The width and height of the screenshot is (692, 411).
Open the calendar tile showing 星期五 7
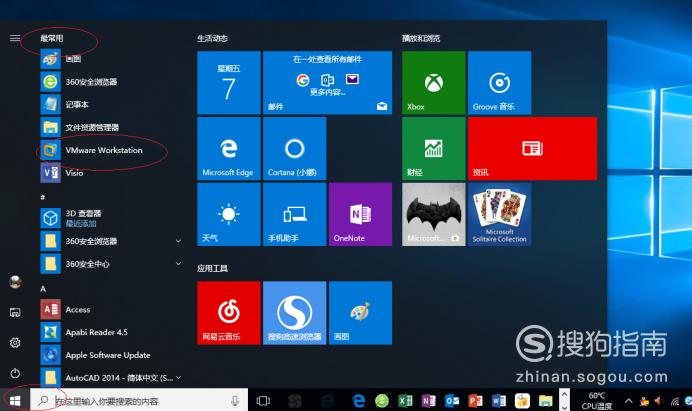tap(229, 83)
